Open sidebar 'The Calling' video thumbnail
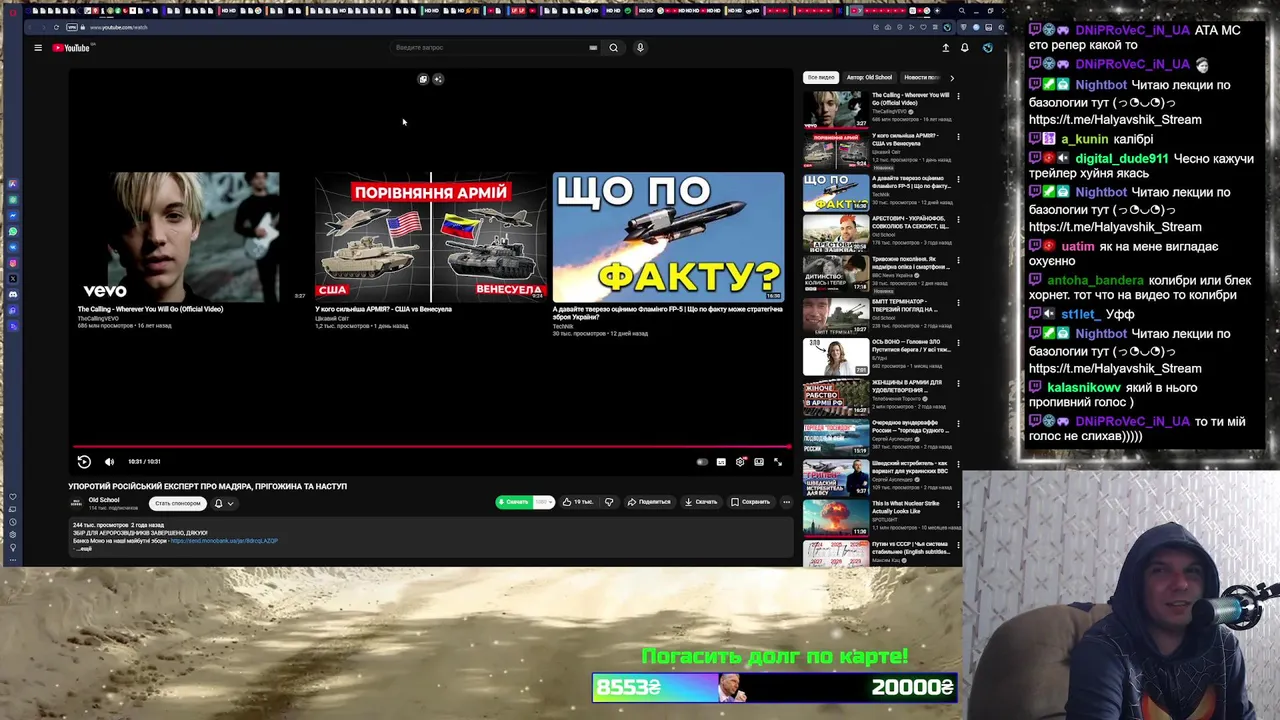This screenshot has width=1280, height=720. [836, 110]
